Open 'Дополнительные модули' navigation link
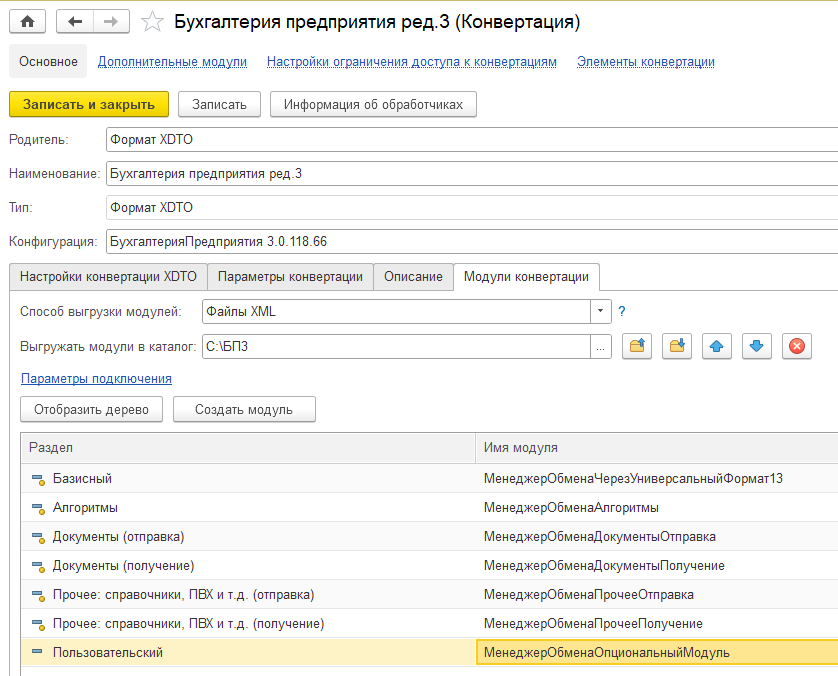Screen dimensions: 838x676 pos(172,62)
